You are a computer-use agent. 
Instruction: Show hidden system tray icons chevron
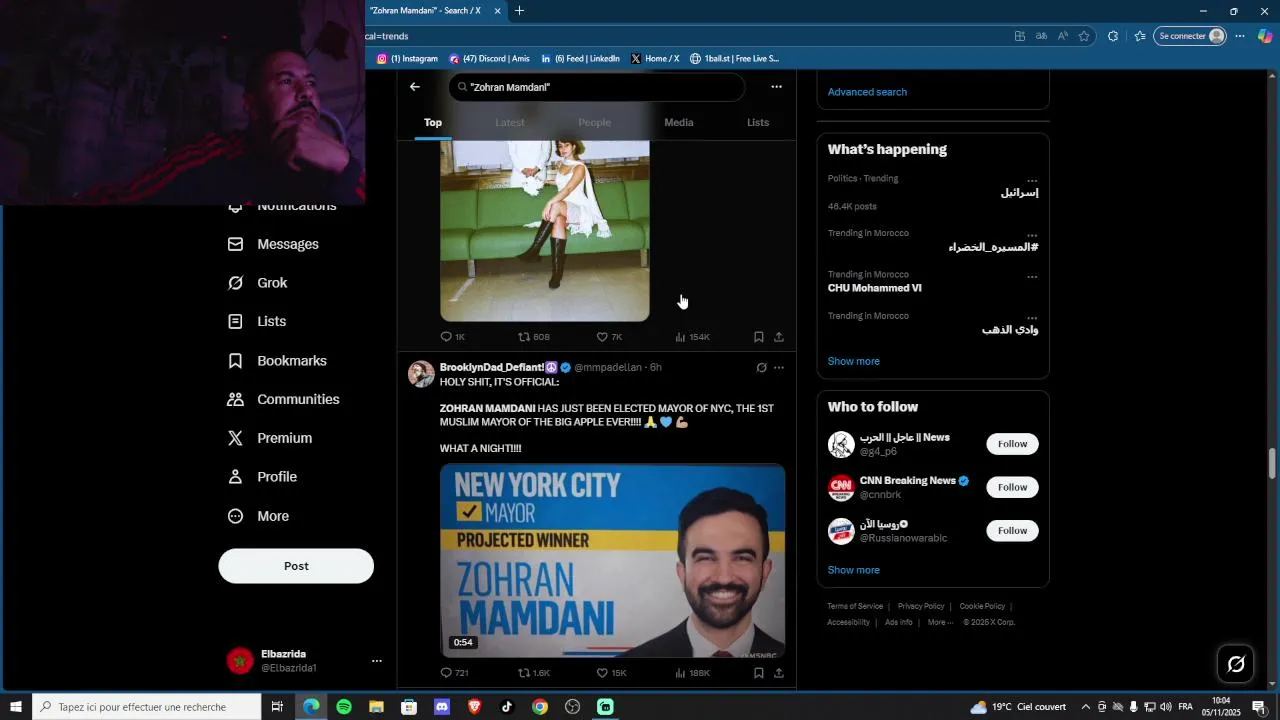1086,707
